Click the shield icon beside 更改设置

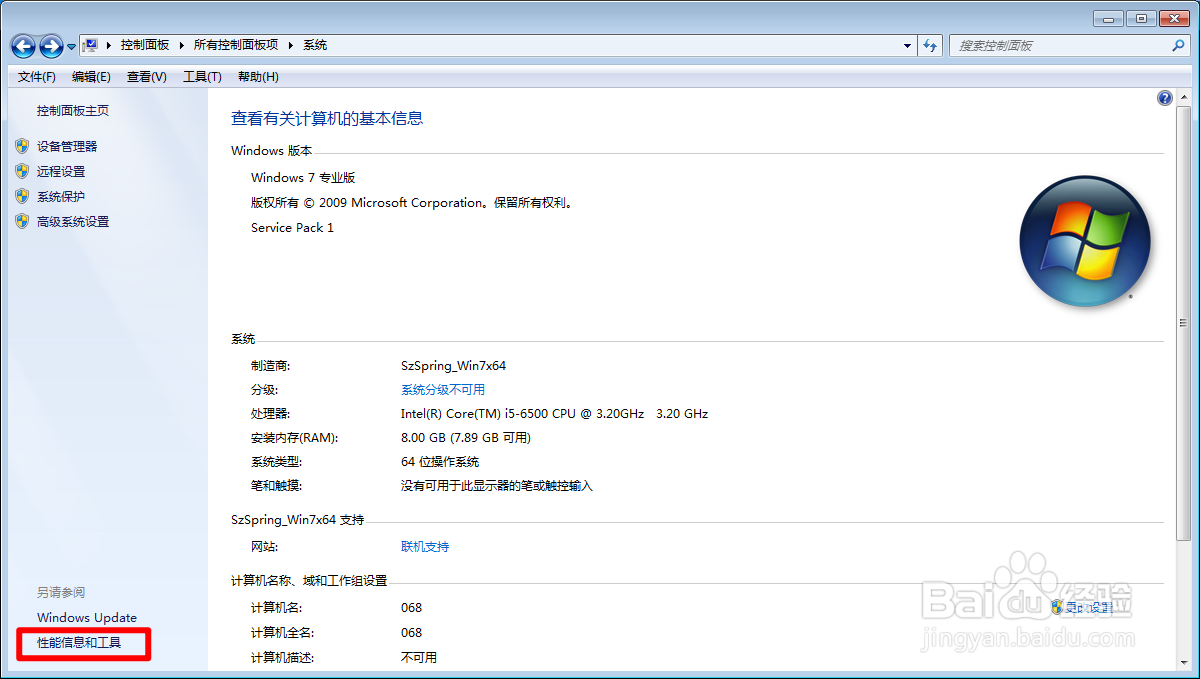(1056, 607)
